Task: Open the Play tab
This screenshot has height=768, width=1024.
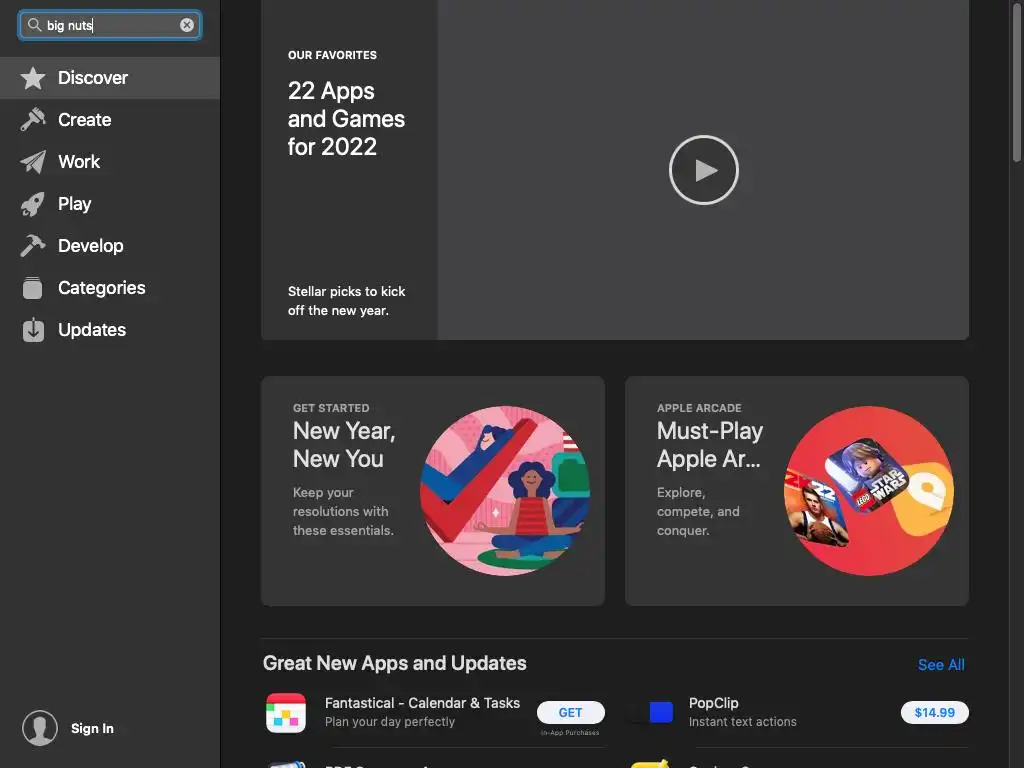Action: pos(110,204)
